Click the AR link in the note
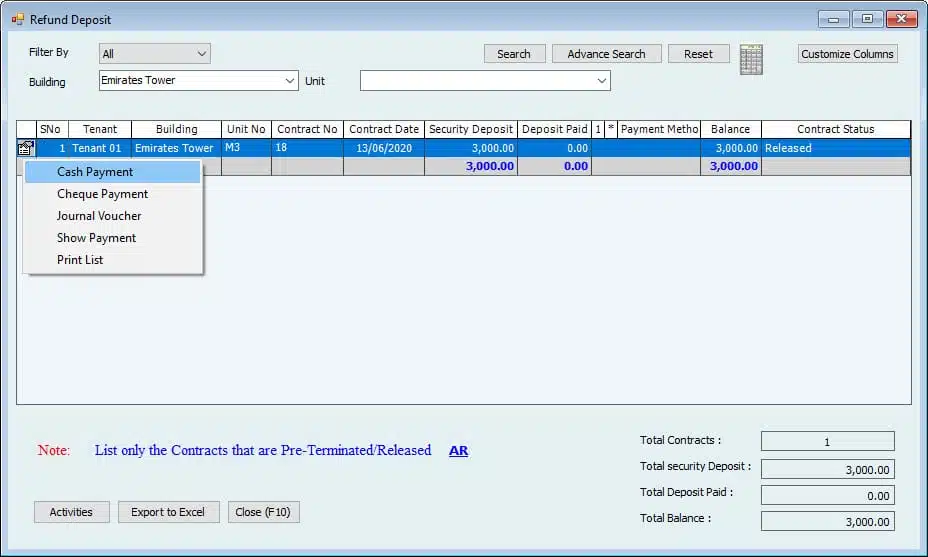 coord(458,451)
